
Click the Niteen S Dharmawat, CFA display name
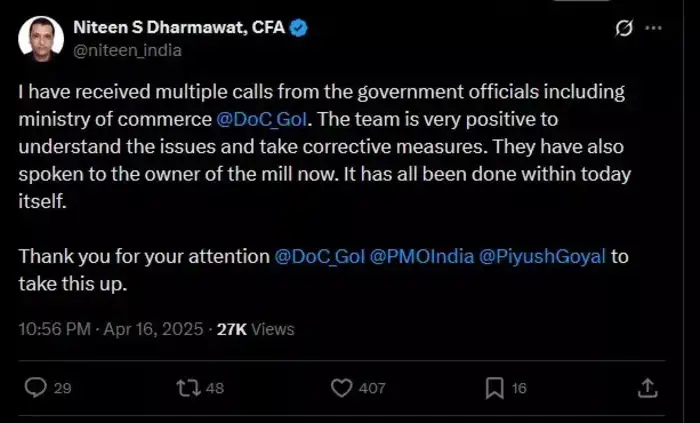click(x=179, y=28)
